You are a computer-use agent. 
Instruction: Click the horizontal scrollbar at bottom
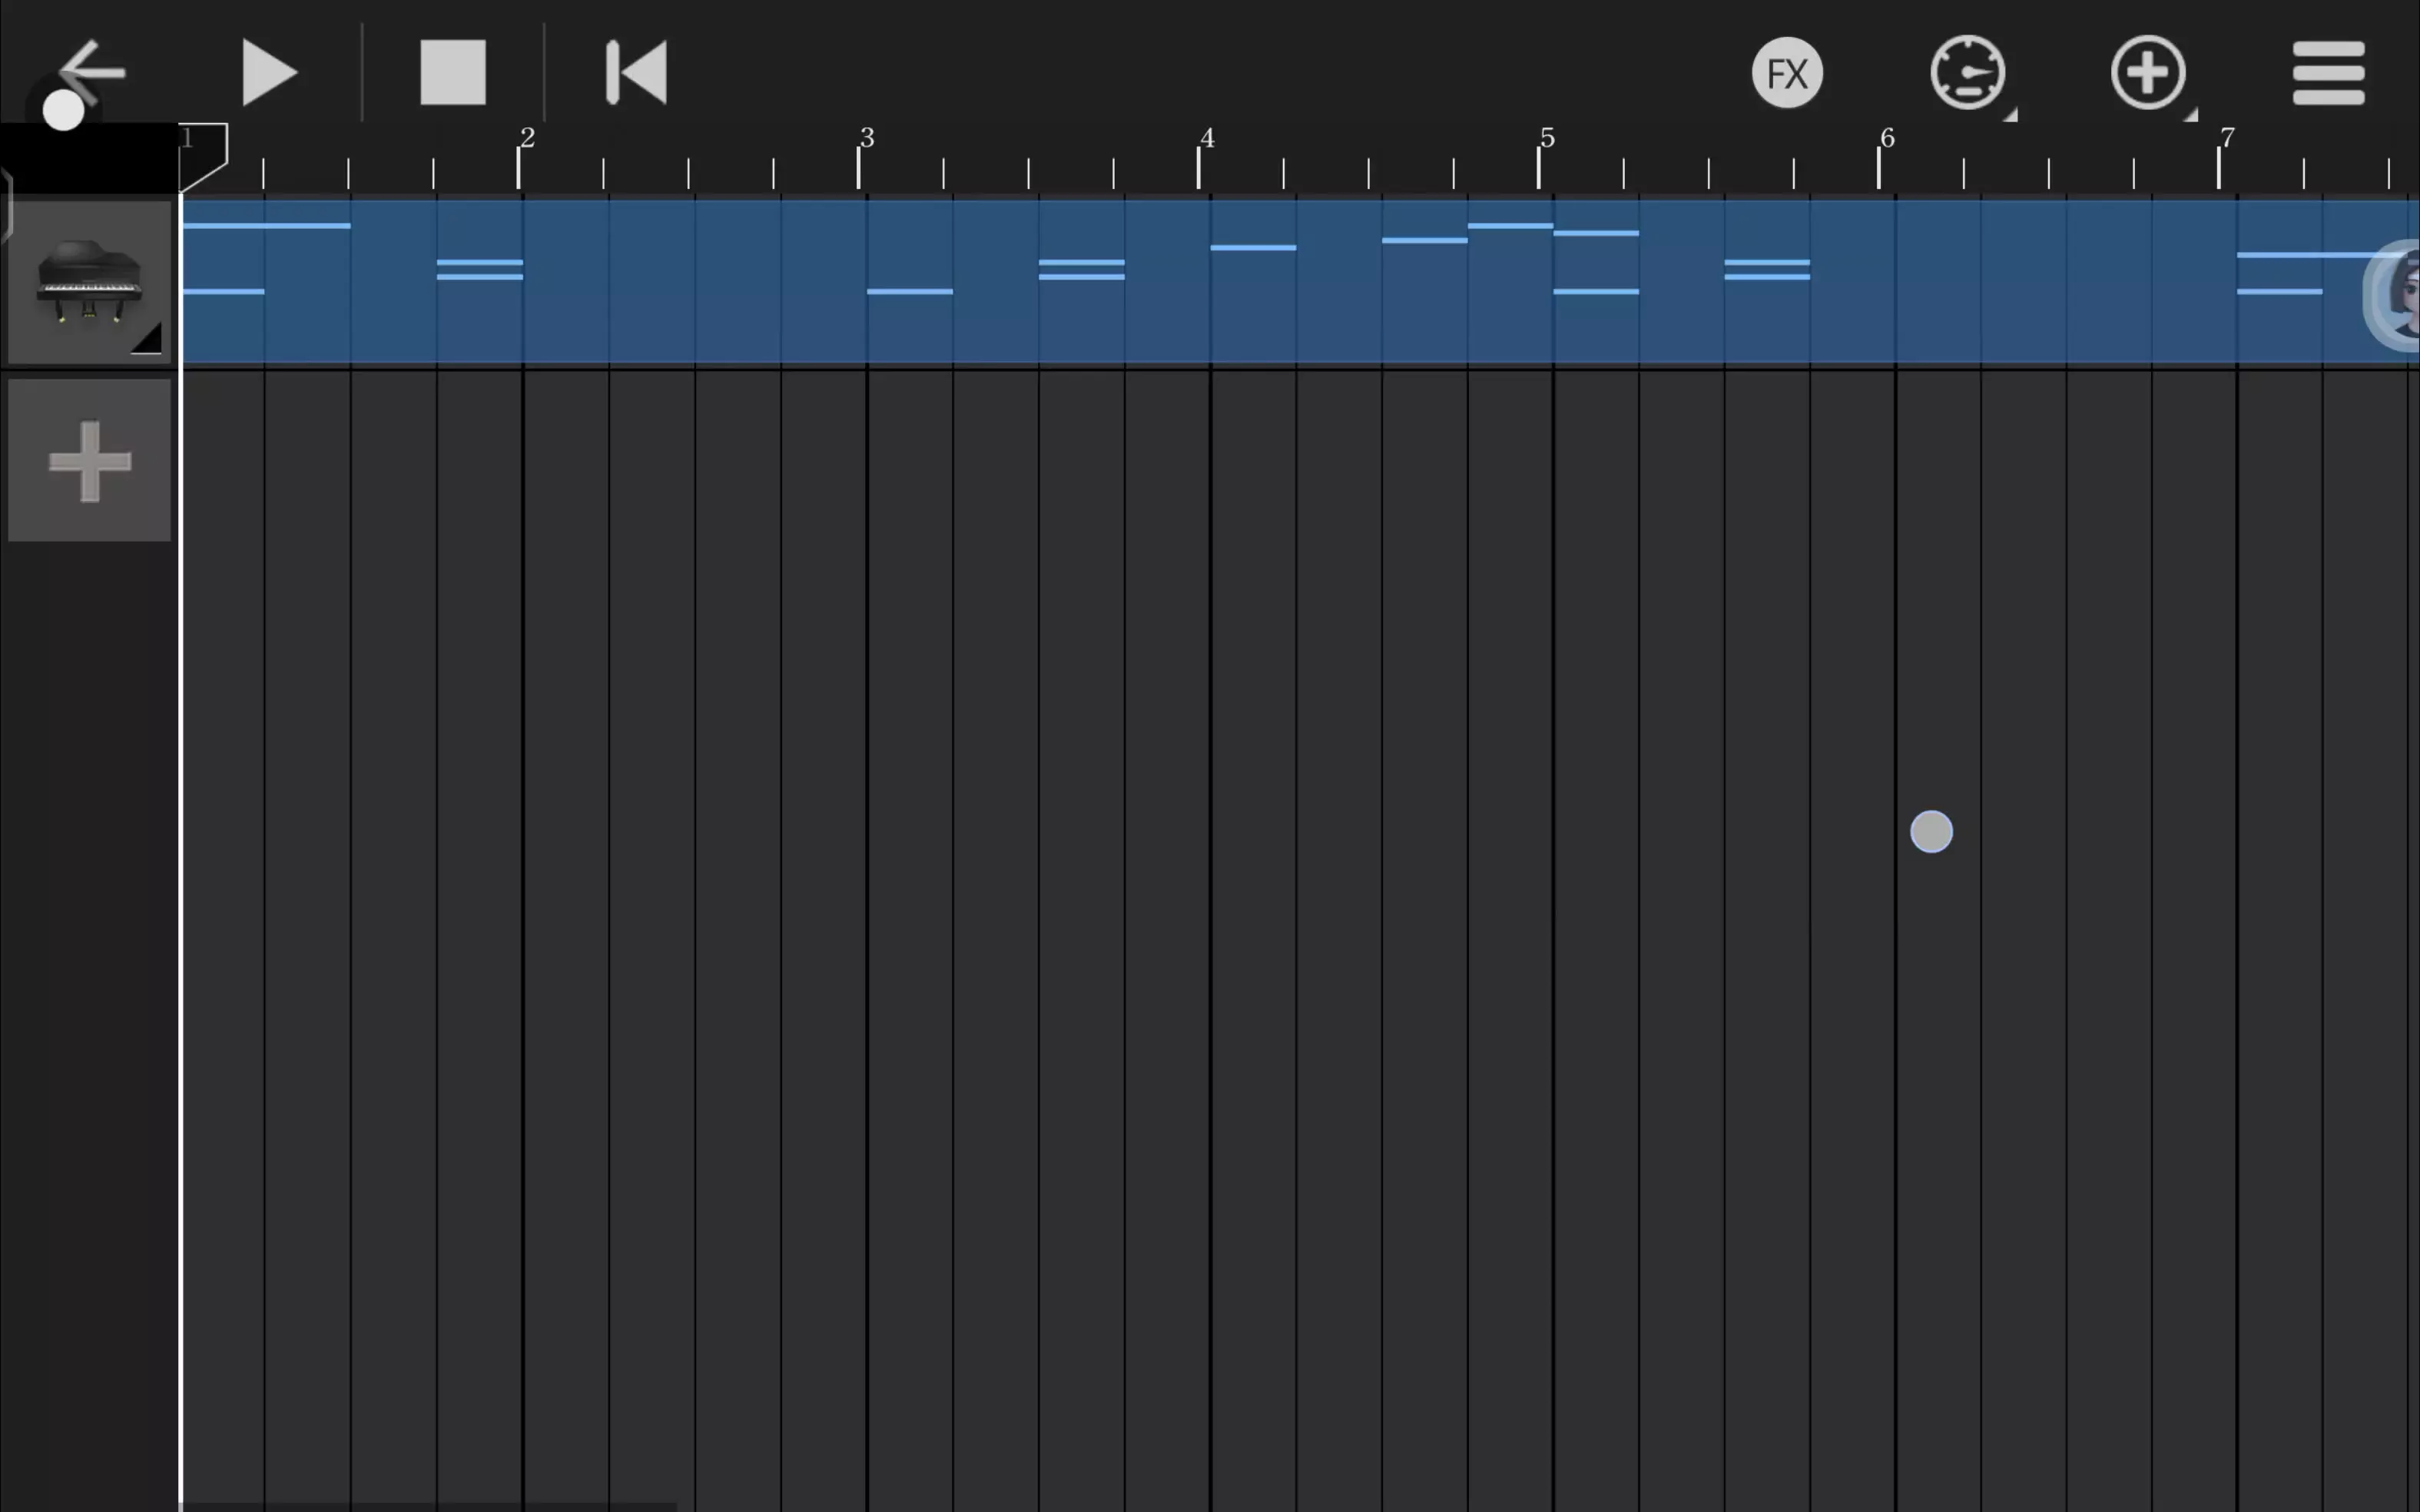click(430, 1505)
